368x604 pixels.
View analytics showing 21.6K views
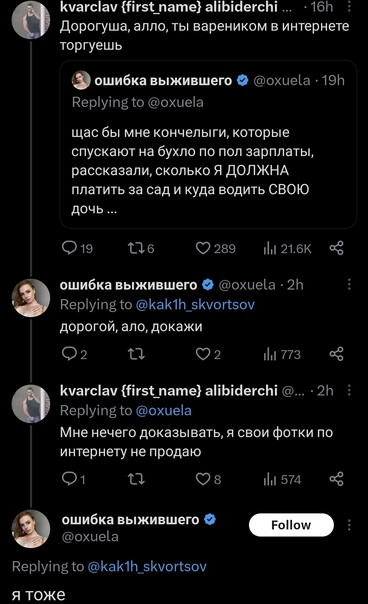[287, 249]
